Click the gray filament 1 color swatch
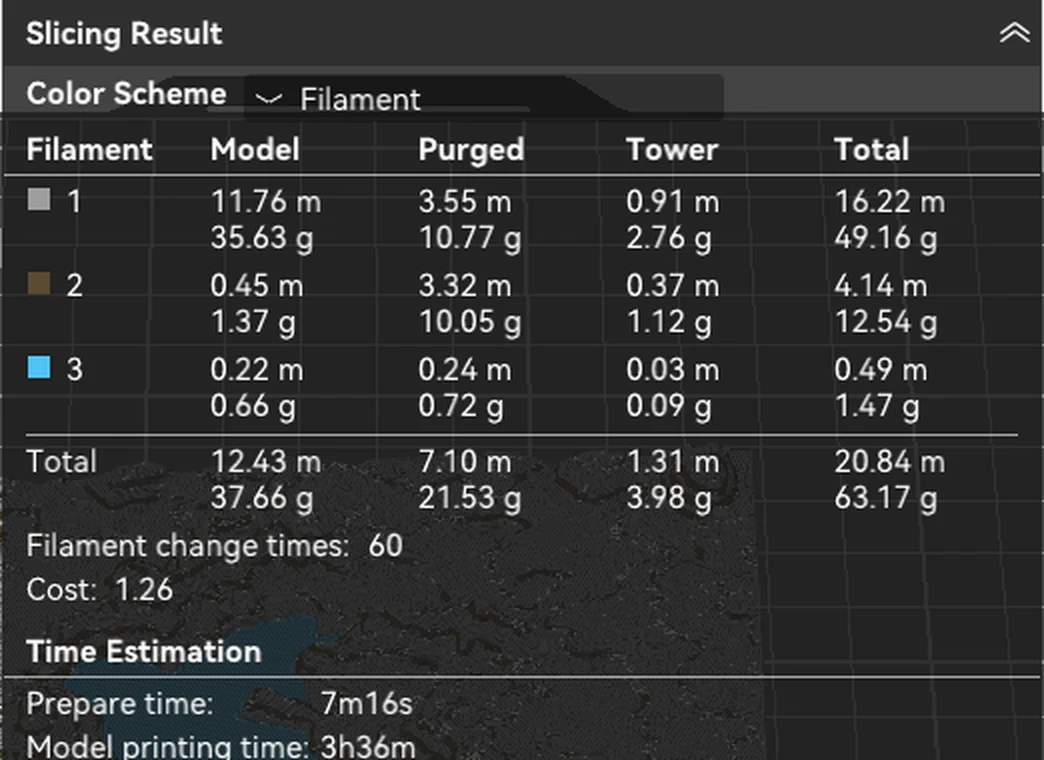Image resolution: width=1044 pixels, height=760 pixels. pyautogui.click(x=39, y=199)
